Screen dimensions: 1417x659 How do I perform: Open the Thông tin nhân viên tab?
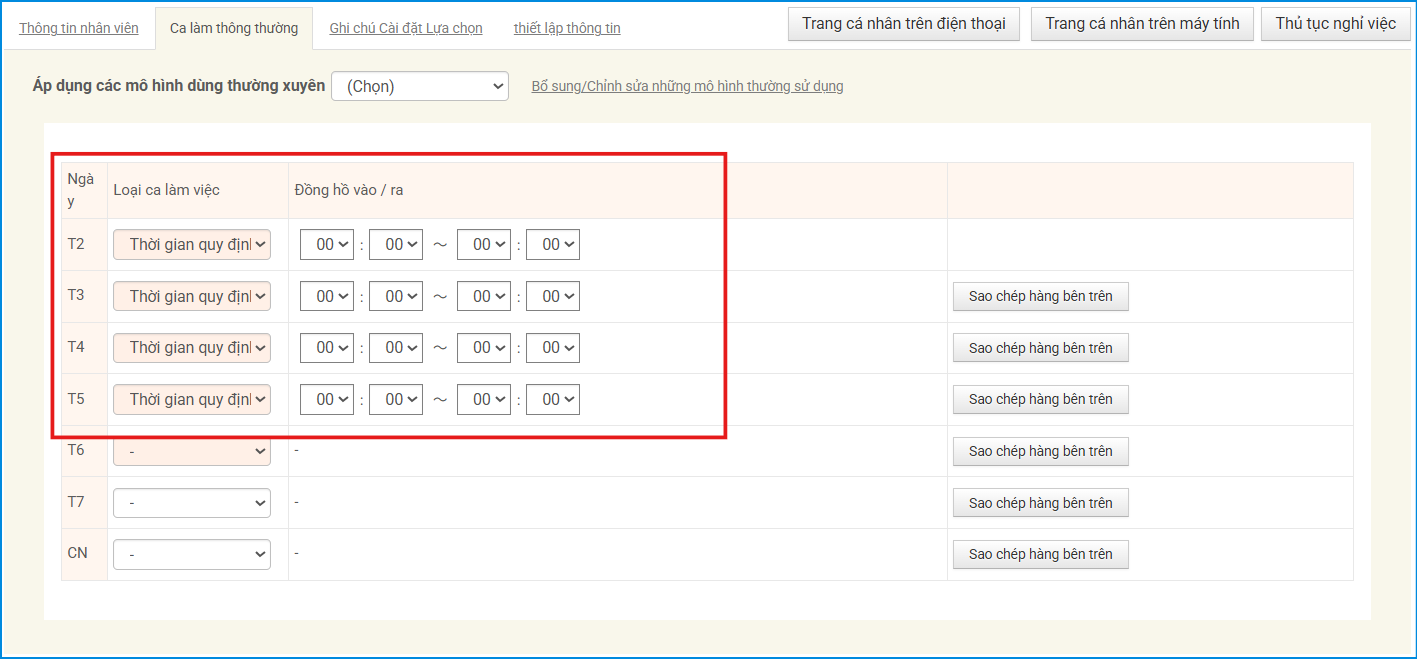78,28
